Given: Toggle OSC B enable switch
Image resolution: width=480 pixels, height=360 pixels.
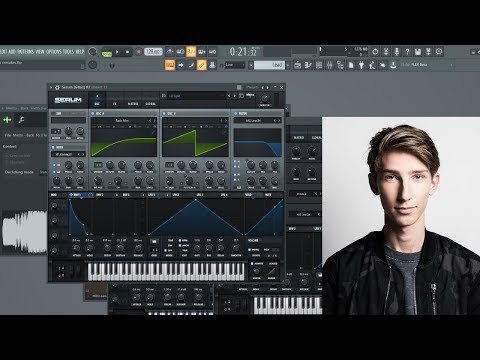Looking at the screenshot, I should (165, 114).
